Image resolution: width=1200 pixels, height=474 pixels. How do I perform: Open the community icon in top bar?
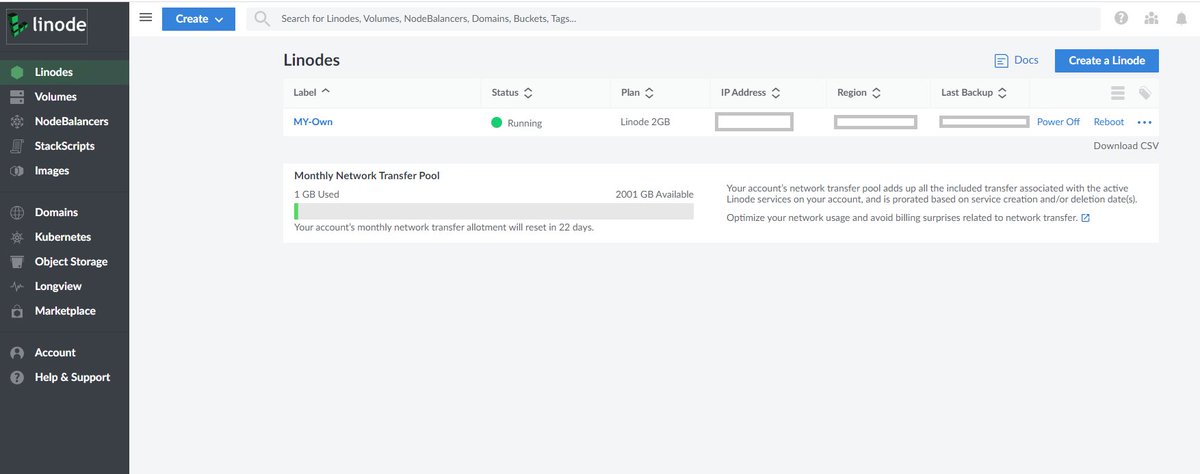[x=1151, y=19]
